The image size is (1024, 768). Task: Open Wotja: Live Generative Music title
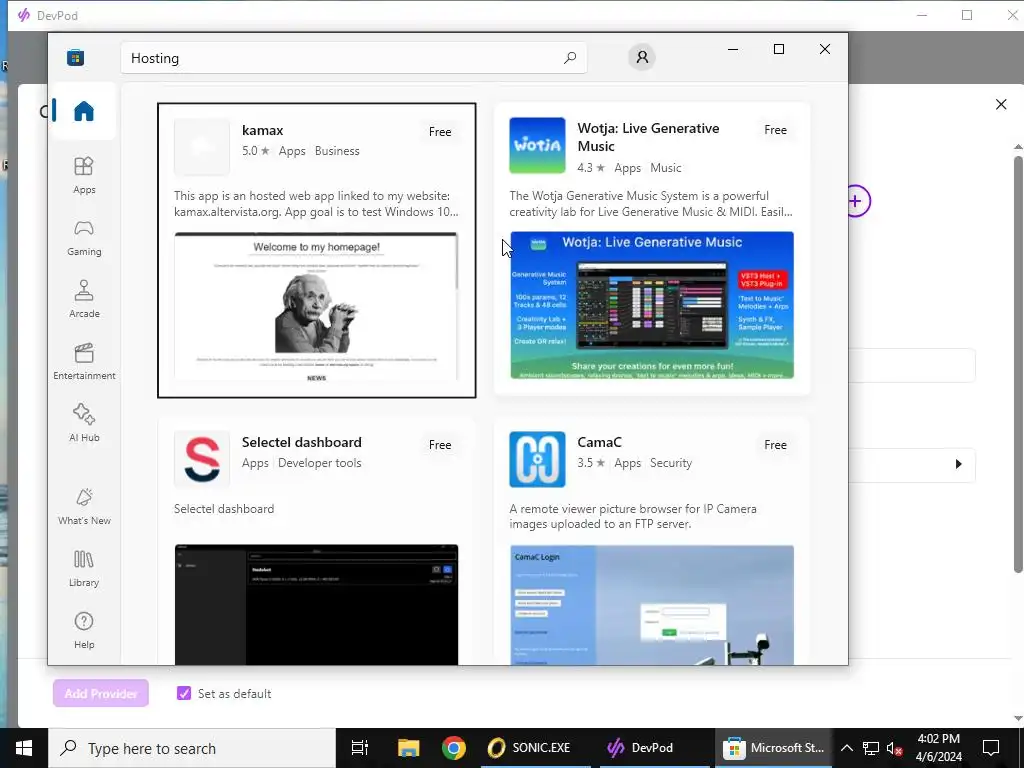648,137
